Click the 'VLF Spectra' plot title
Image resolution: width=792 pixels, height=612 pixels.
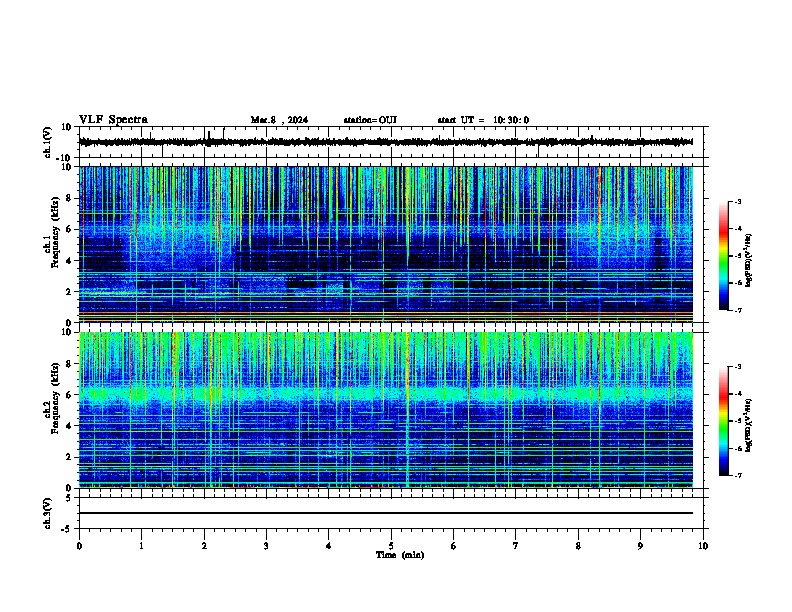[x=113, y=120]
